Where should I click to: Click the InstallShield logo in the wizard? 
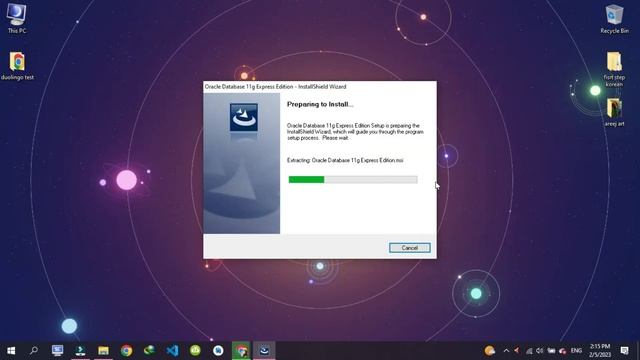(244, 117)
